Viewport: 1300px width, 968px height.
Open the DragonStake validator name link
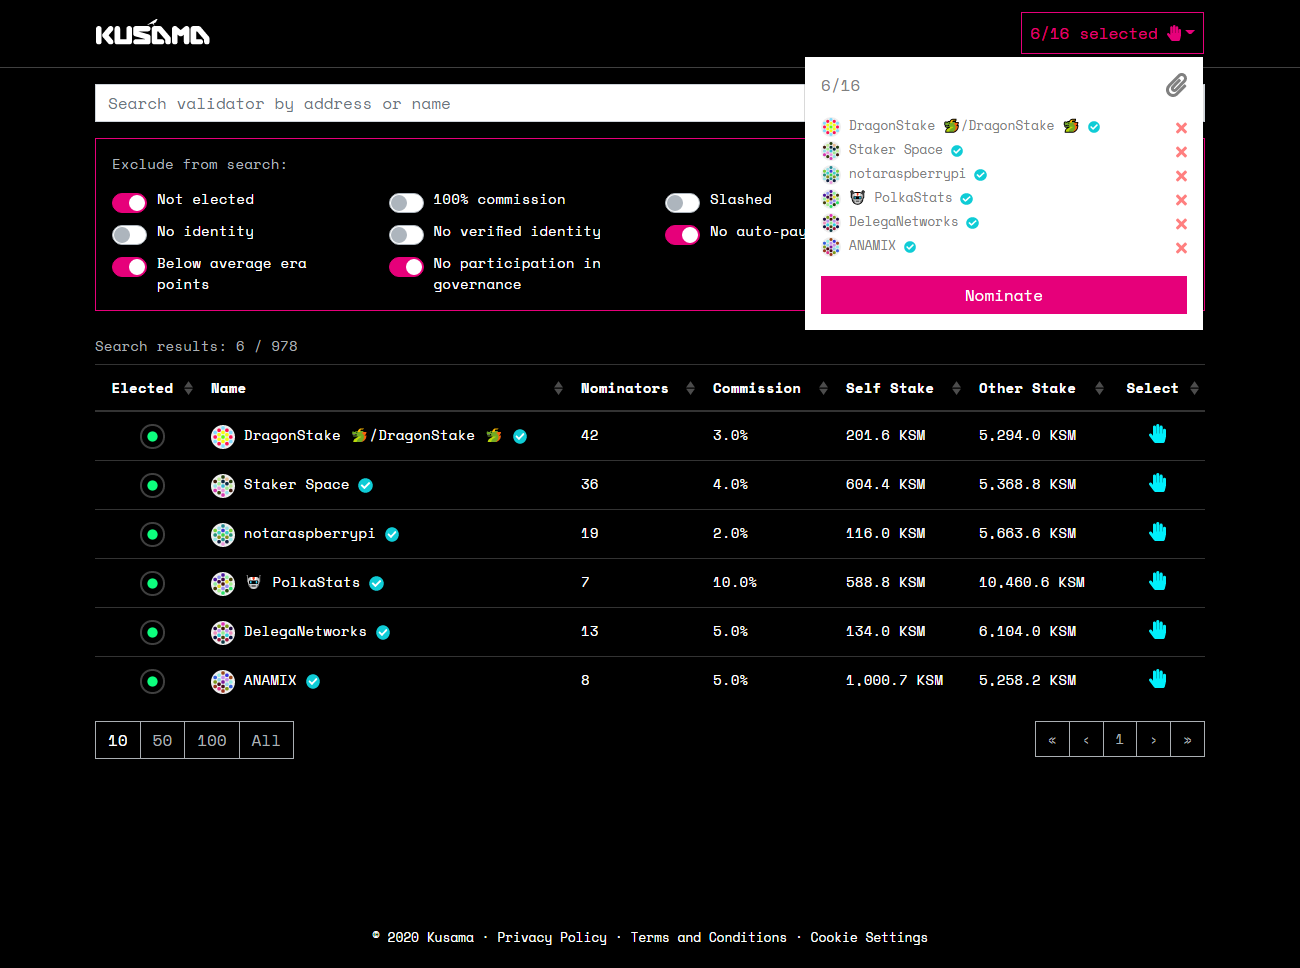pos(373,435)
